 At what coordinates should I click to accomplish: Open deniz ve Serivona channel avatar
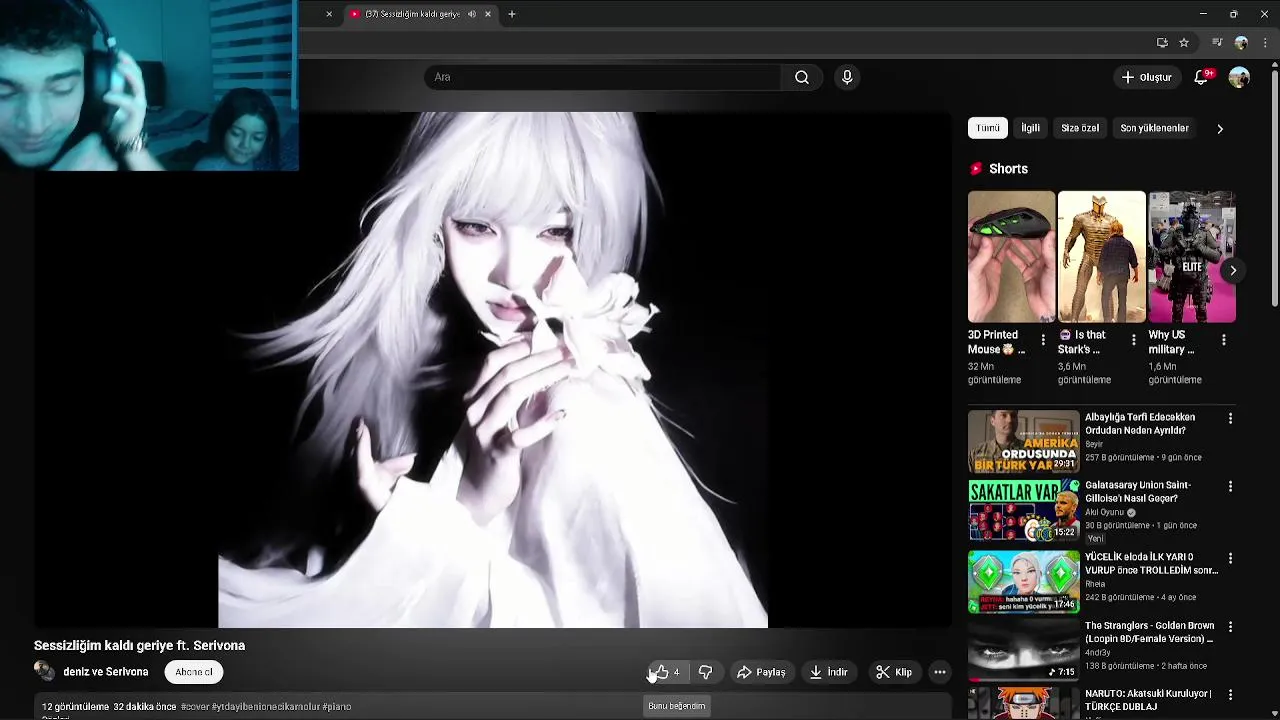44,672
